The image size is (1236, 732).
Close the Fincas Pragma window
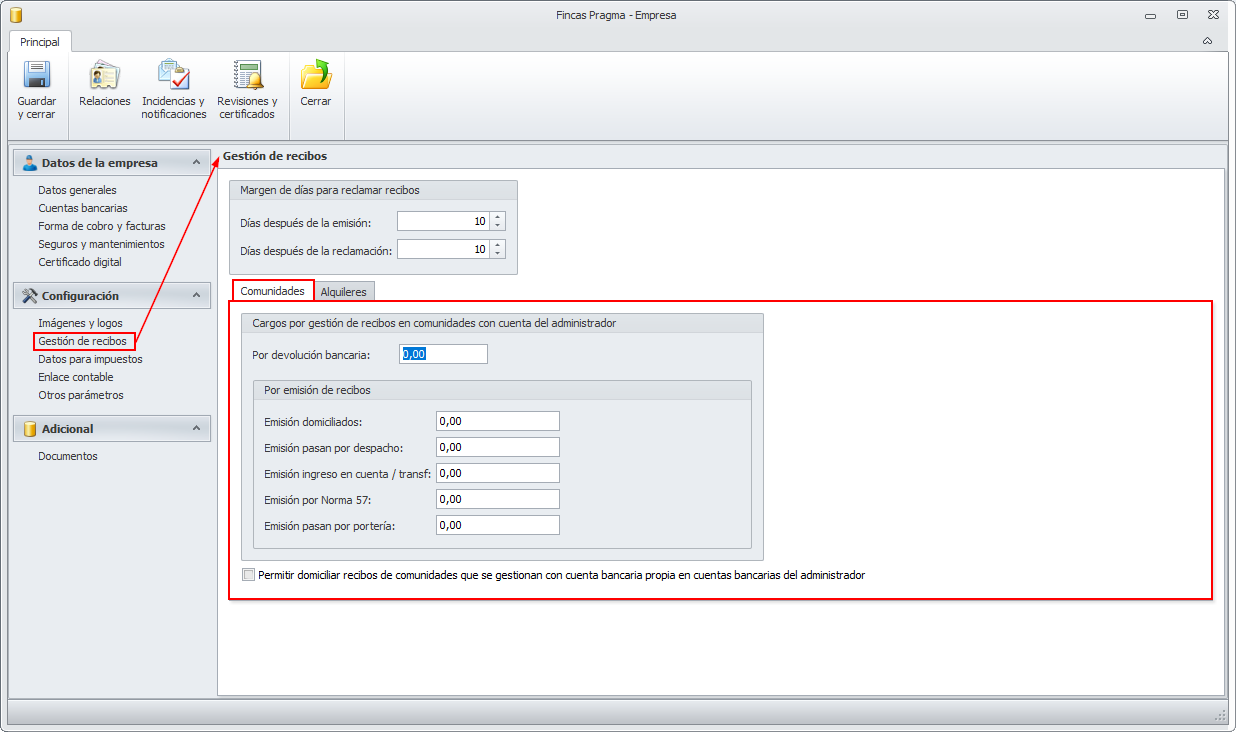click(1213, 15)
